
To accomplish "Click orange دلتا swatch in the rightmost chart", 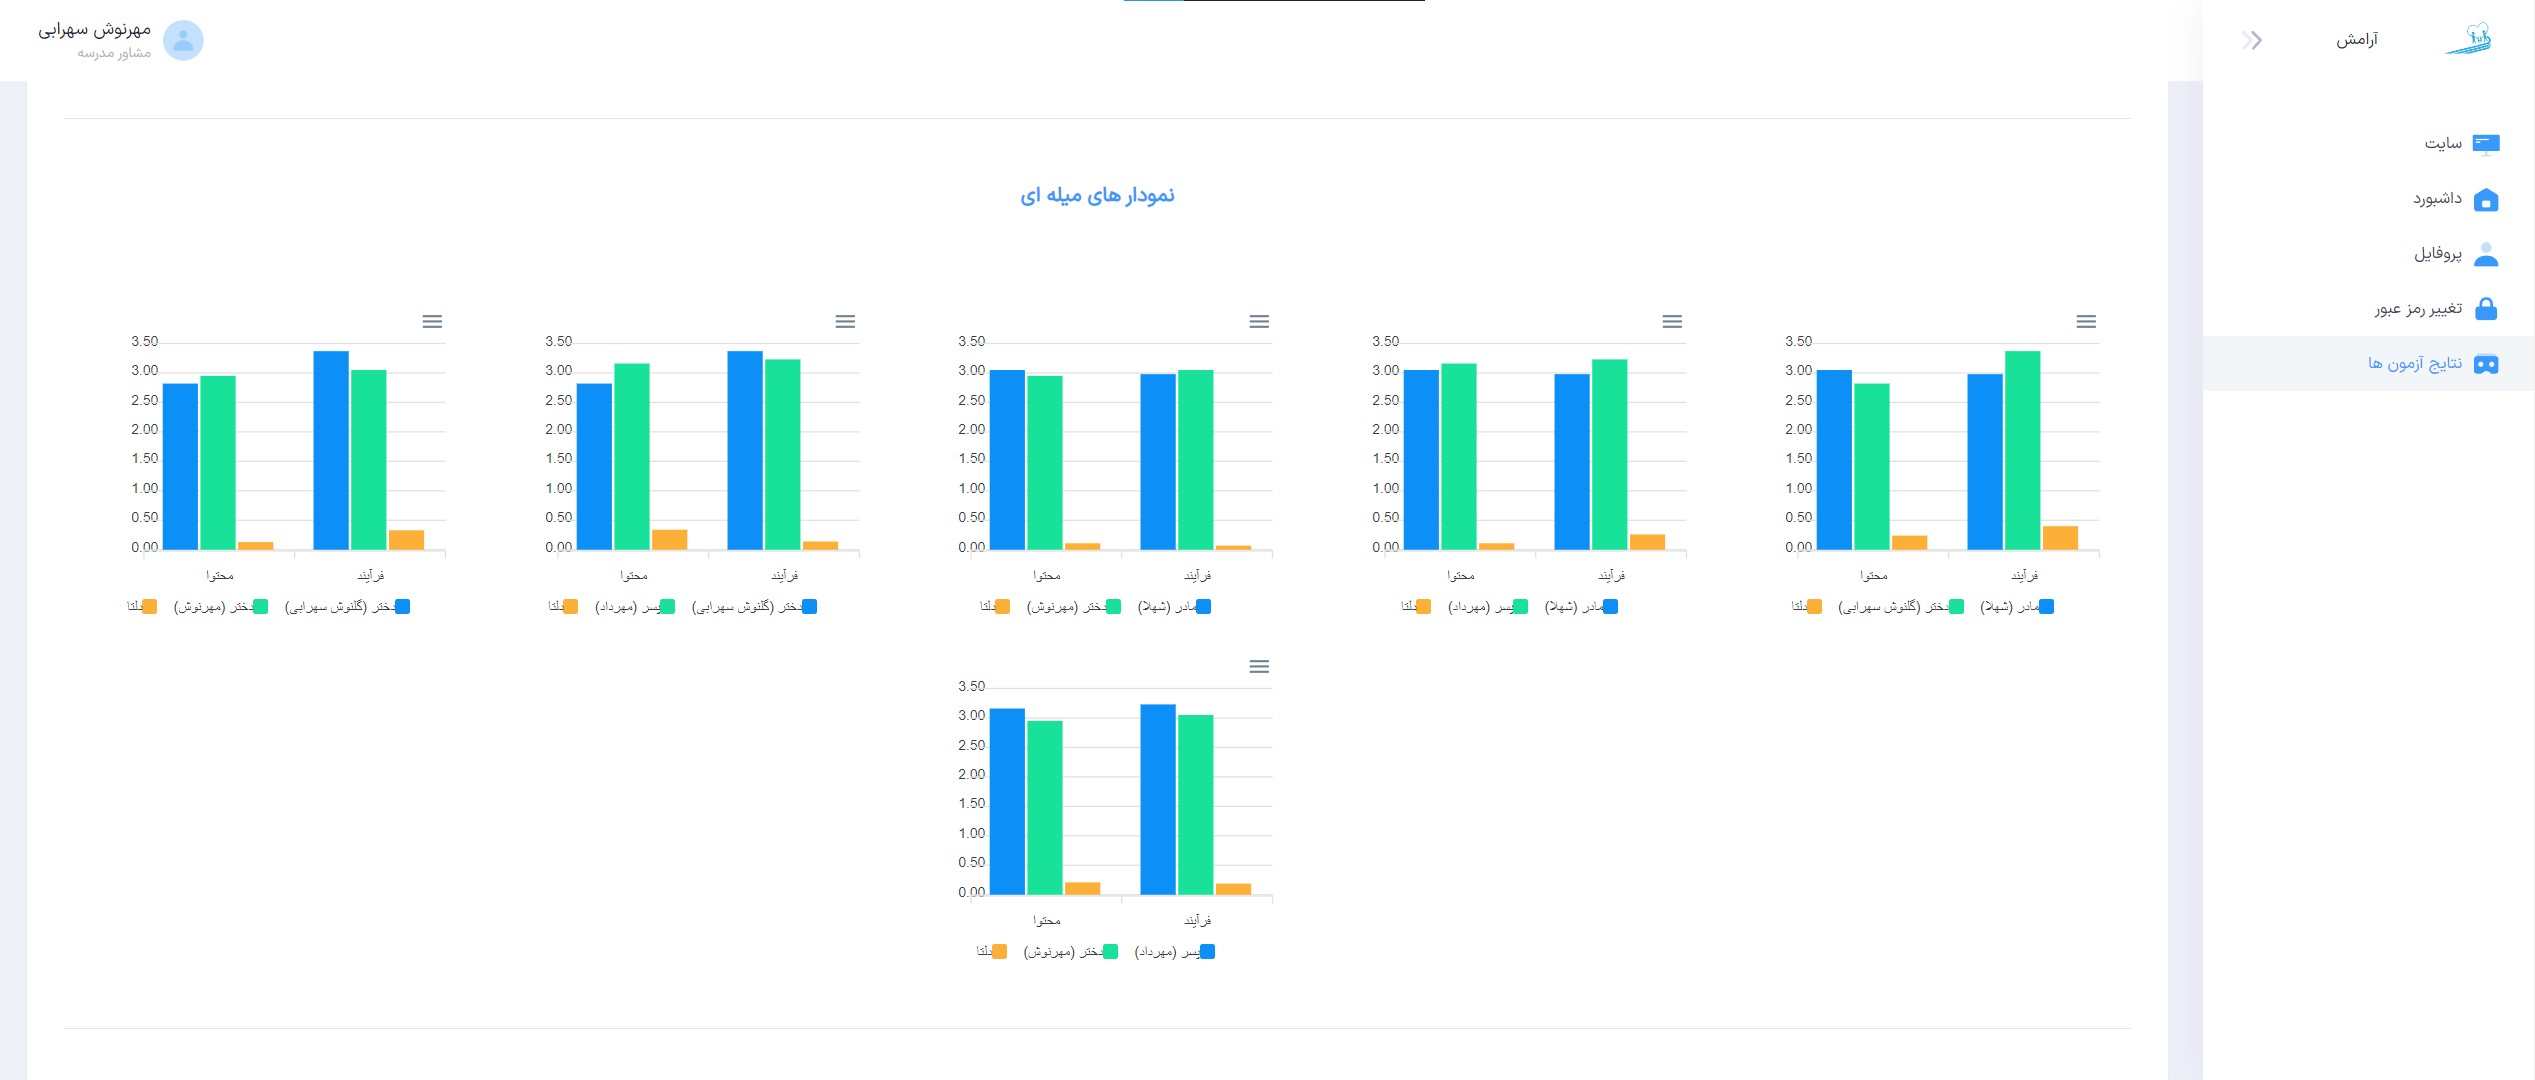I will click(x=1814, y=606).
